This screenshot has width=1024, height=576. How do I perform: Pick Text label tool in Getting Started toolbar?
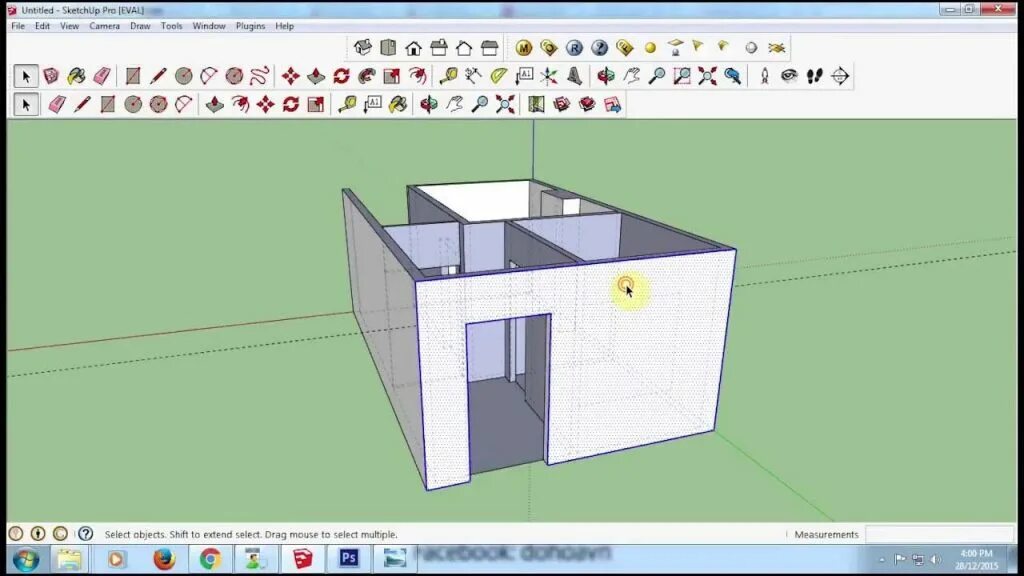(373, 104)
